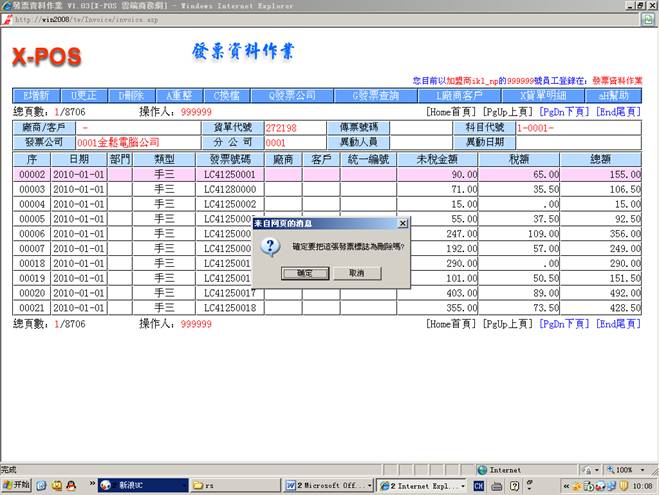Cancel the dialog with 取消
The image size is (659, 495).
point(356,272)
